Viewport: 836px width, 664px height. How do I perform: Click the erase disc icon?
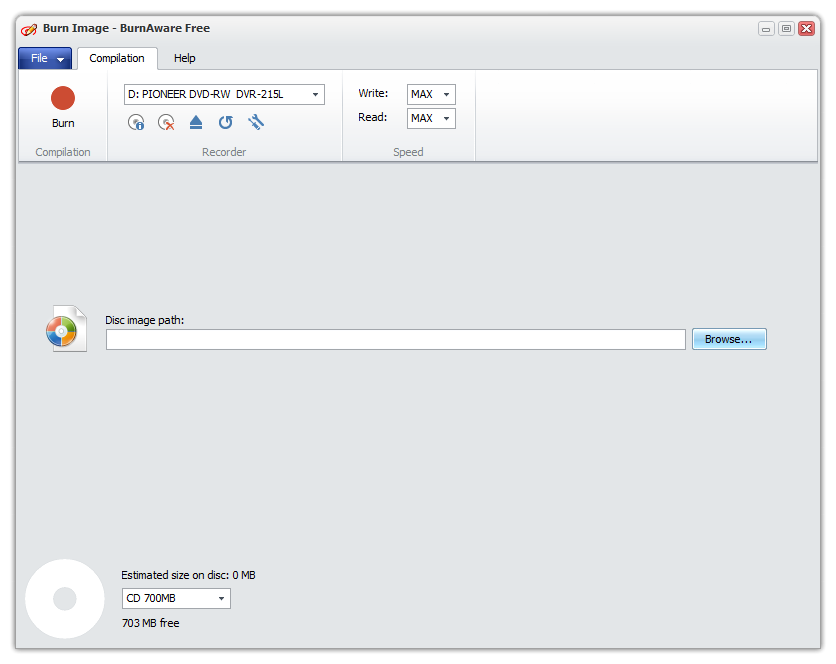(x=166, y=123)
